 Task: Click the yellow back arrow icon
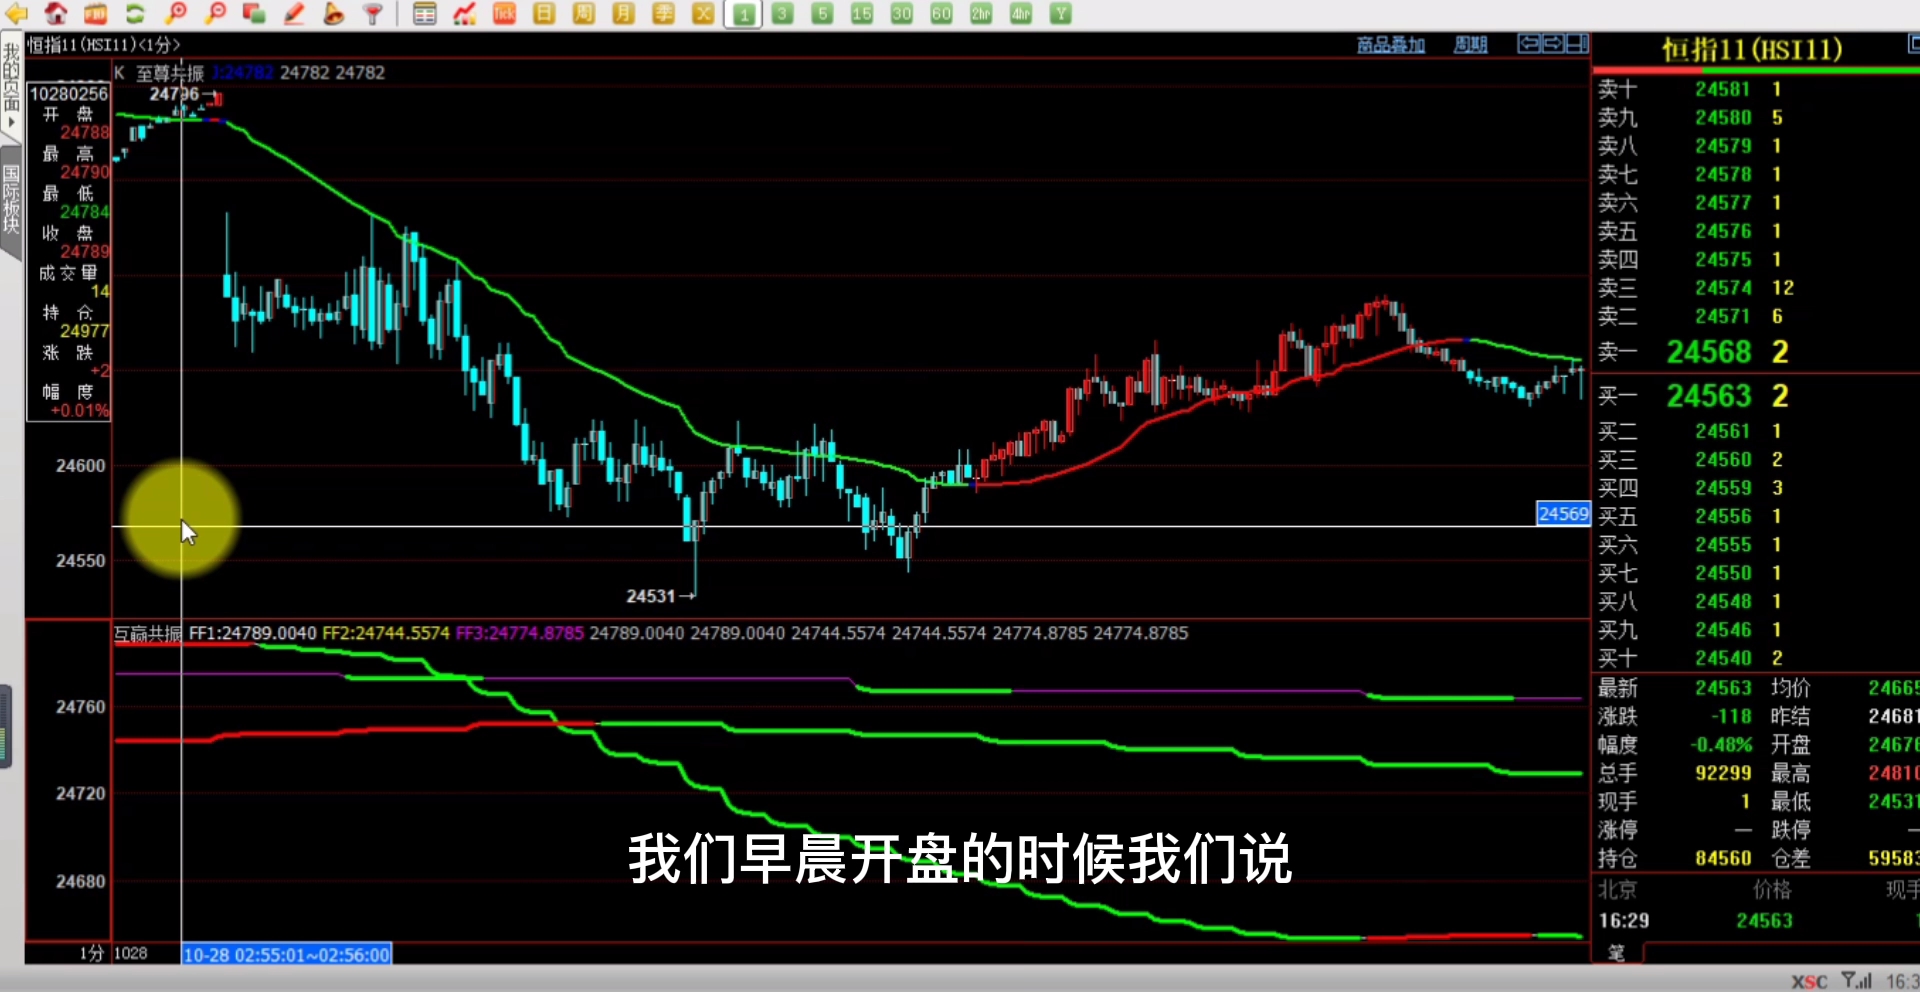pos(16,13)
